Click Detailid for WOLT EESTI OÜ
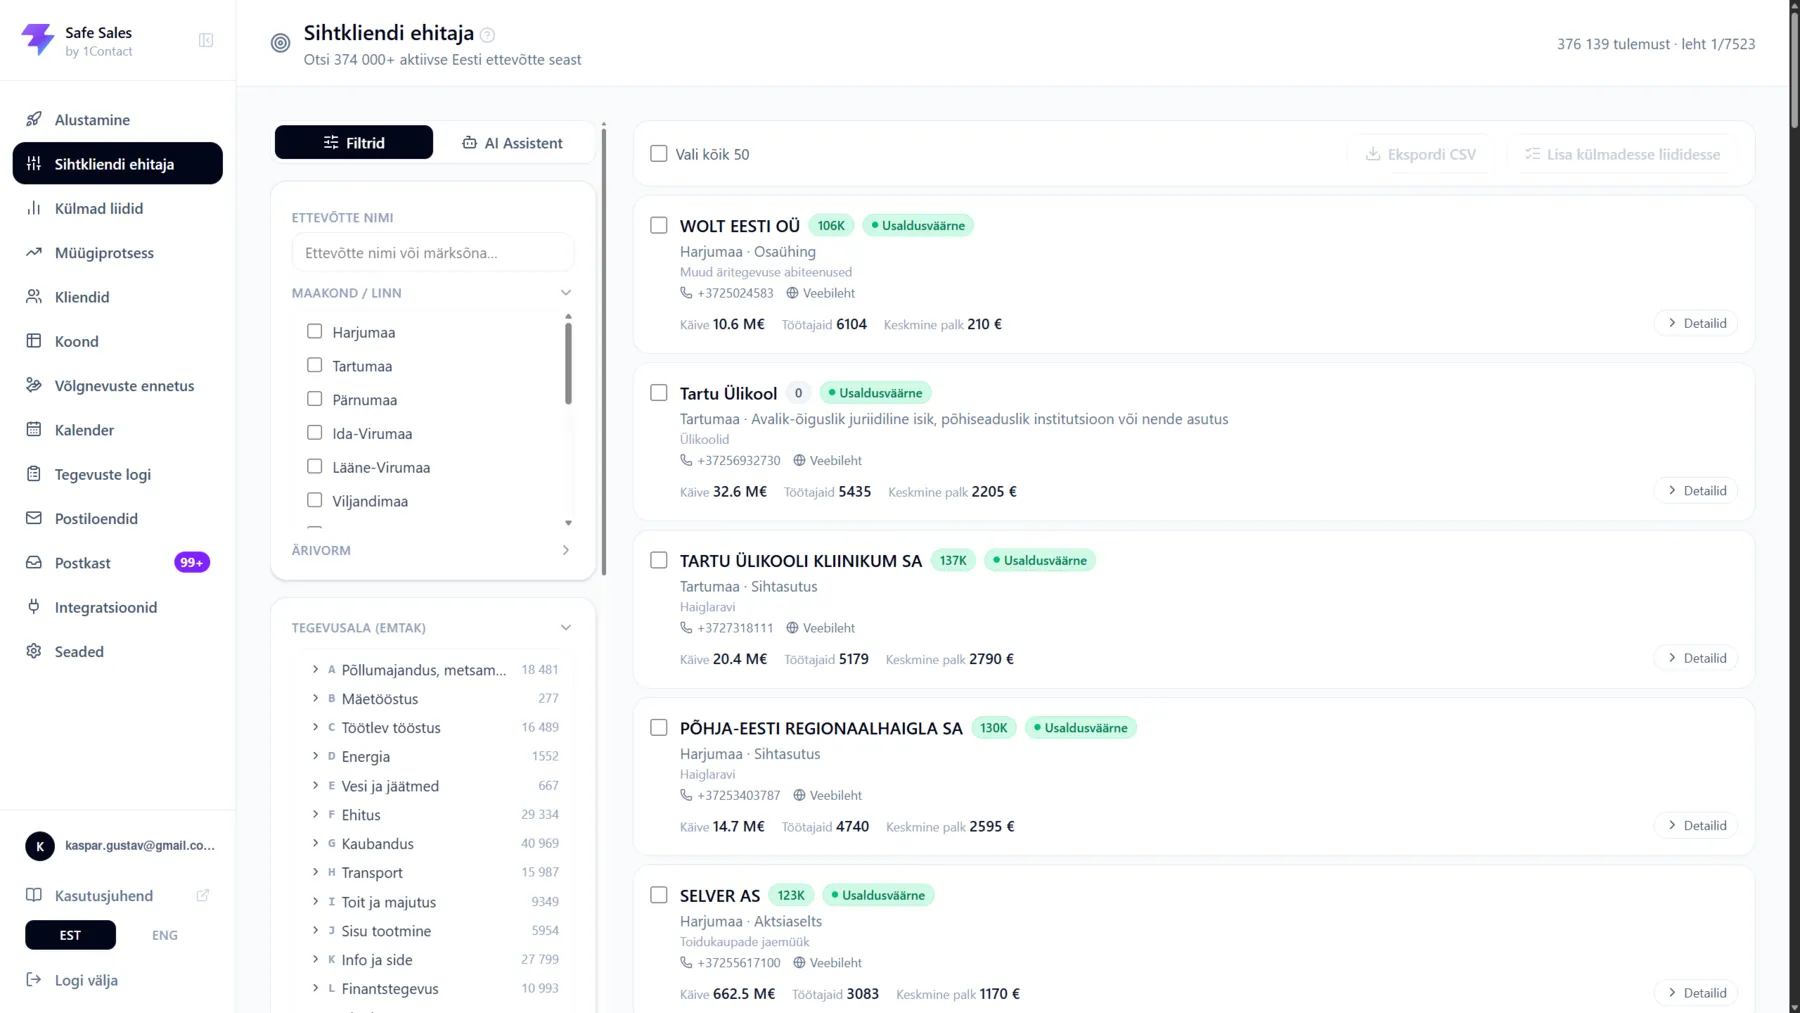 (1697, 323)
